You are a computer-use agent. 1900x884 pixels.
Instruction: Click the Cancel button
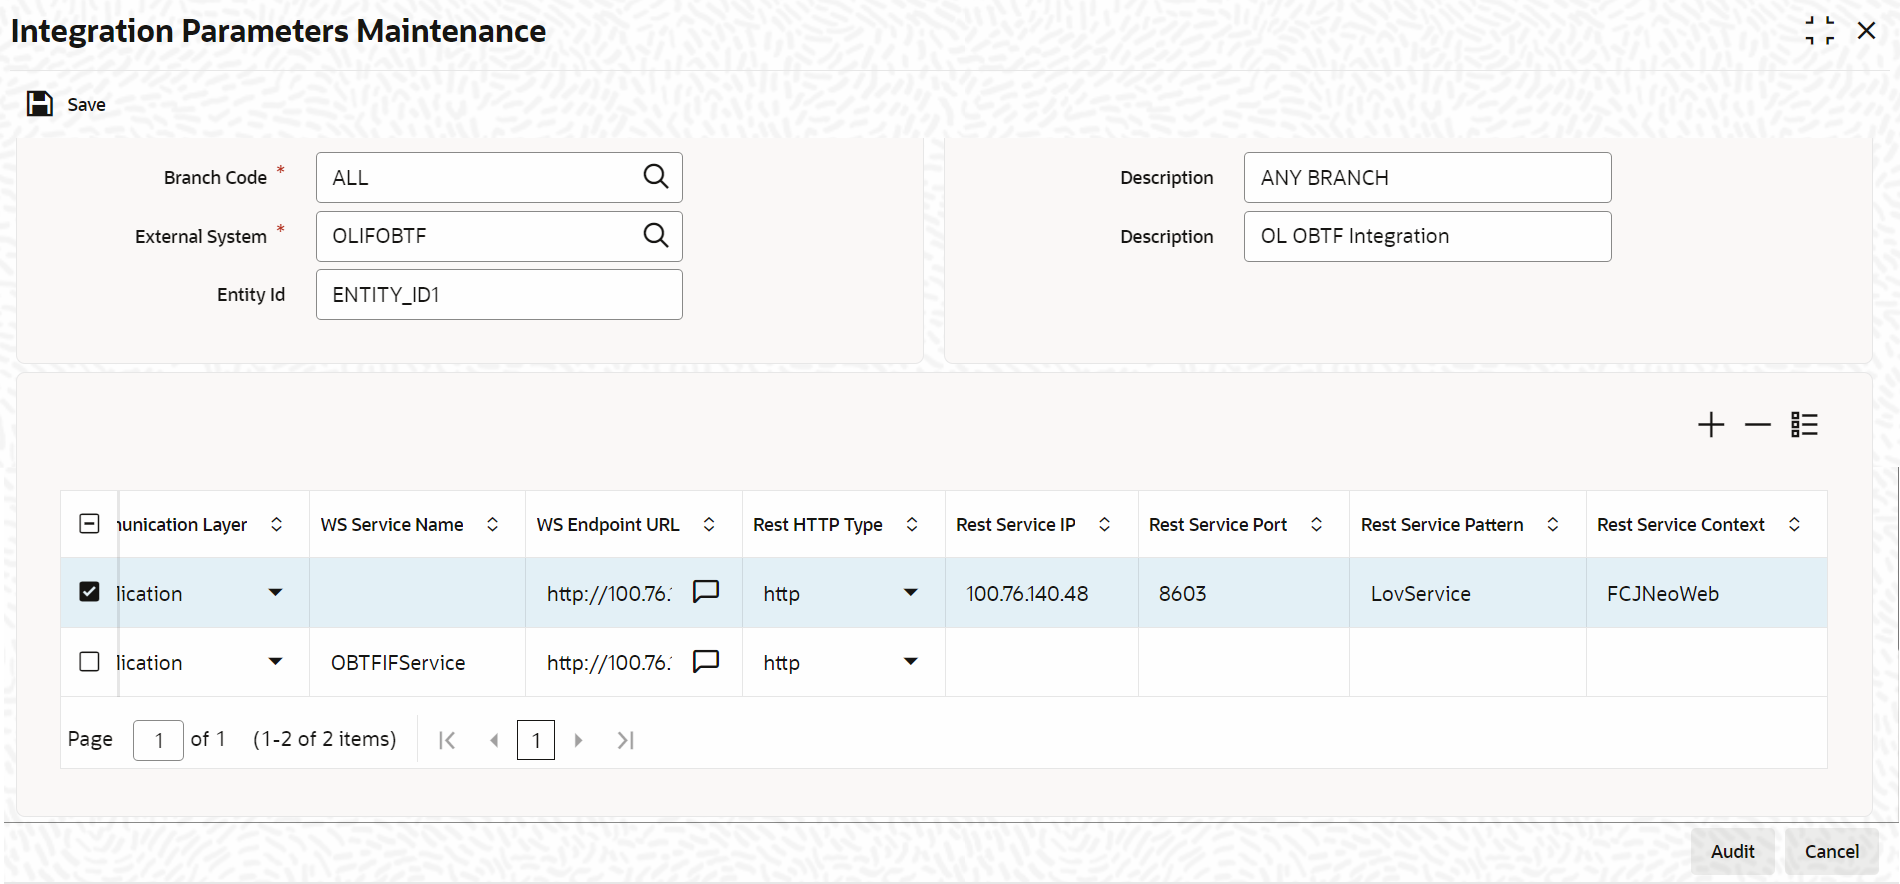click(x=1832, y=851)
